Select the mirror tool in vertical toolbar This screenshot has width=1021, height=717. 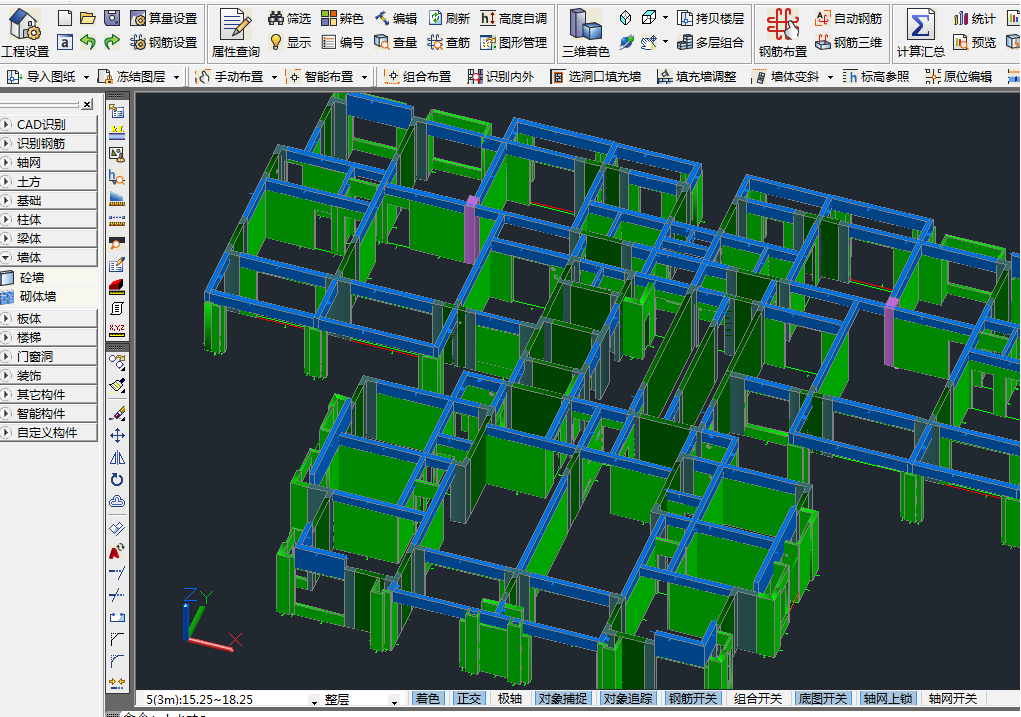point(117,458)
